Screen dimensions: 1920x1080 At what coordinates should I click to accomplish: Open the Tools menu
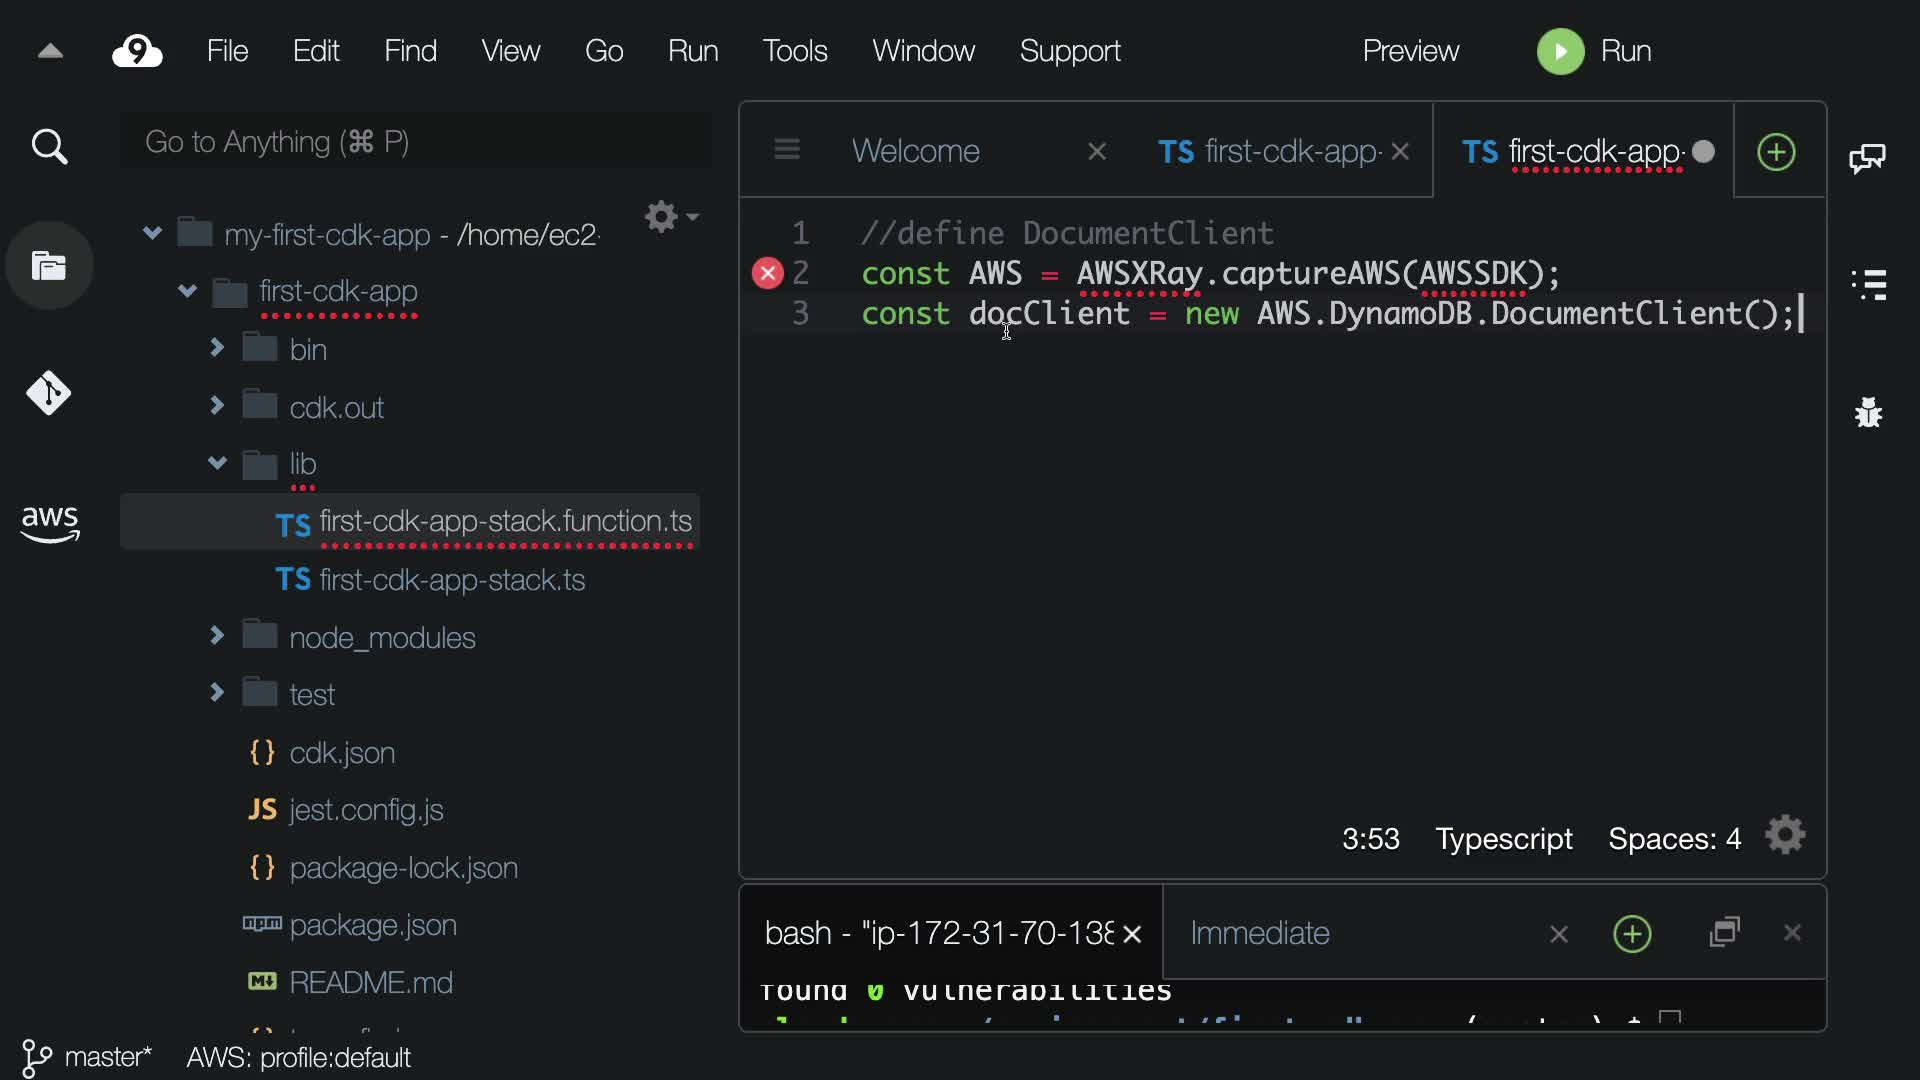(x=794, y=51)
